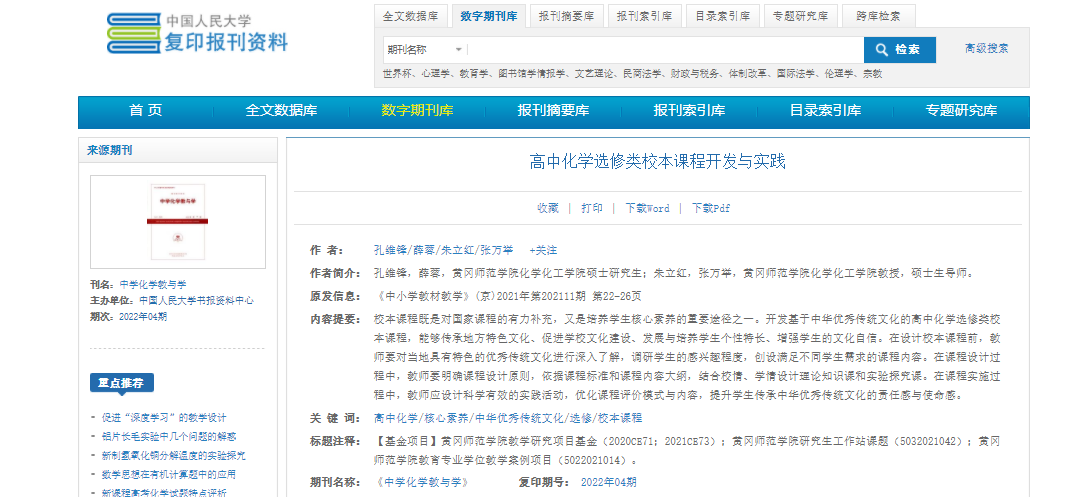The height and width of the screenshot is (497, 1069).
Task: Click the 首页 navigation bar item
Action: (x=146, y=111)
